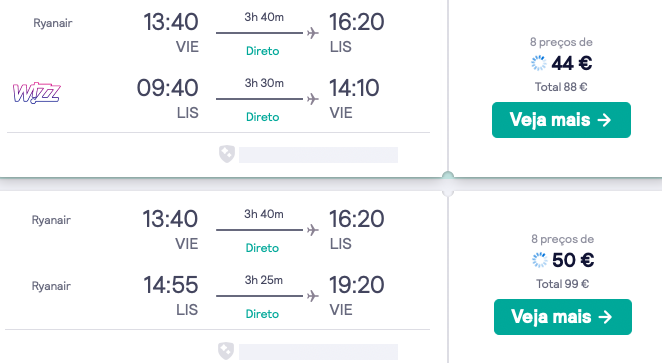Click Veja mais button for 44 € offer

561,120
